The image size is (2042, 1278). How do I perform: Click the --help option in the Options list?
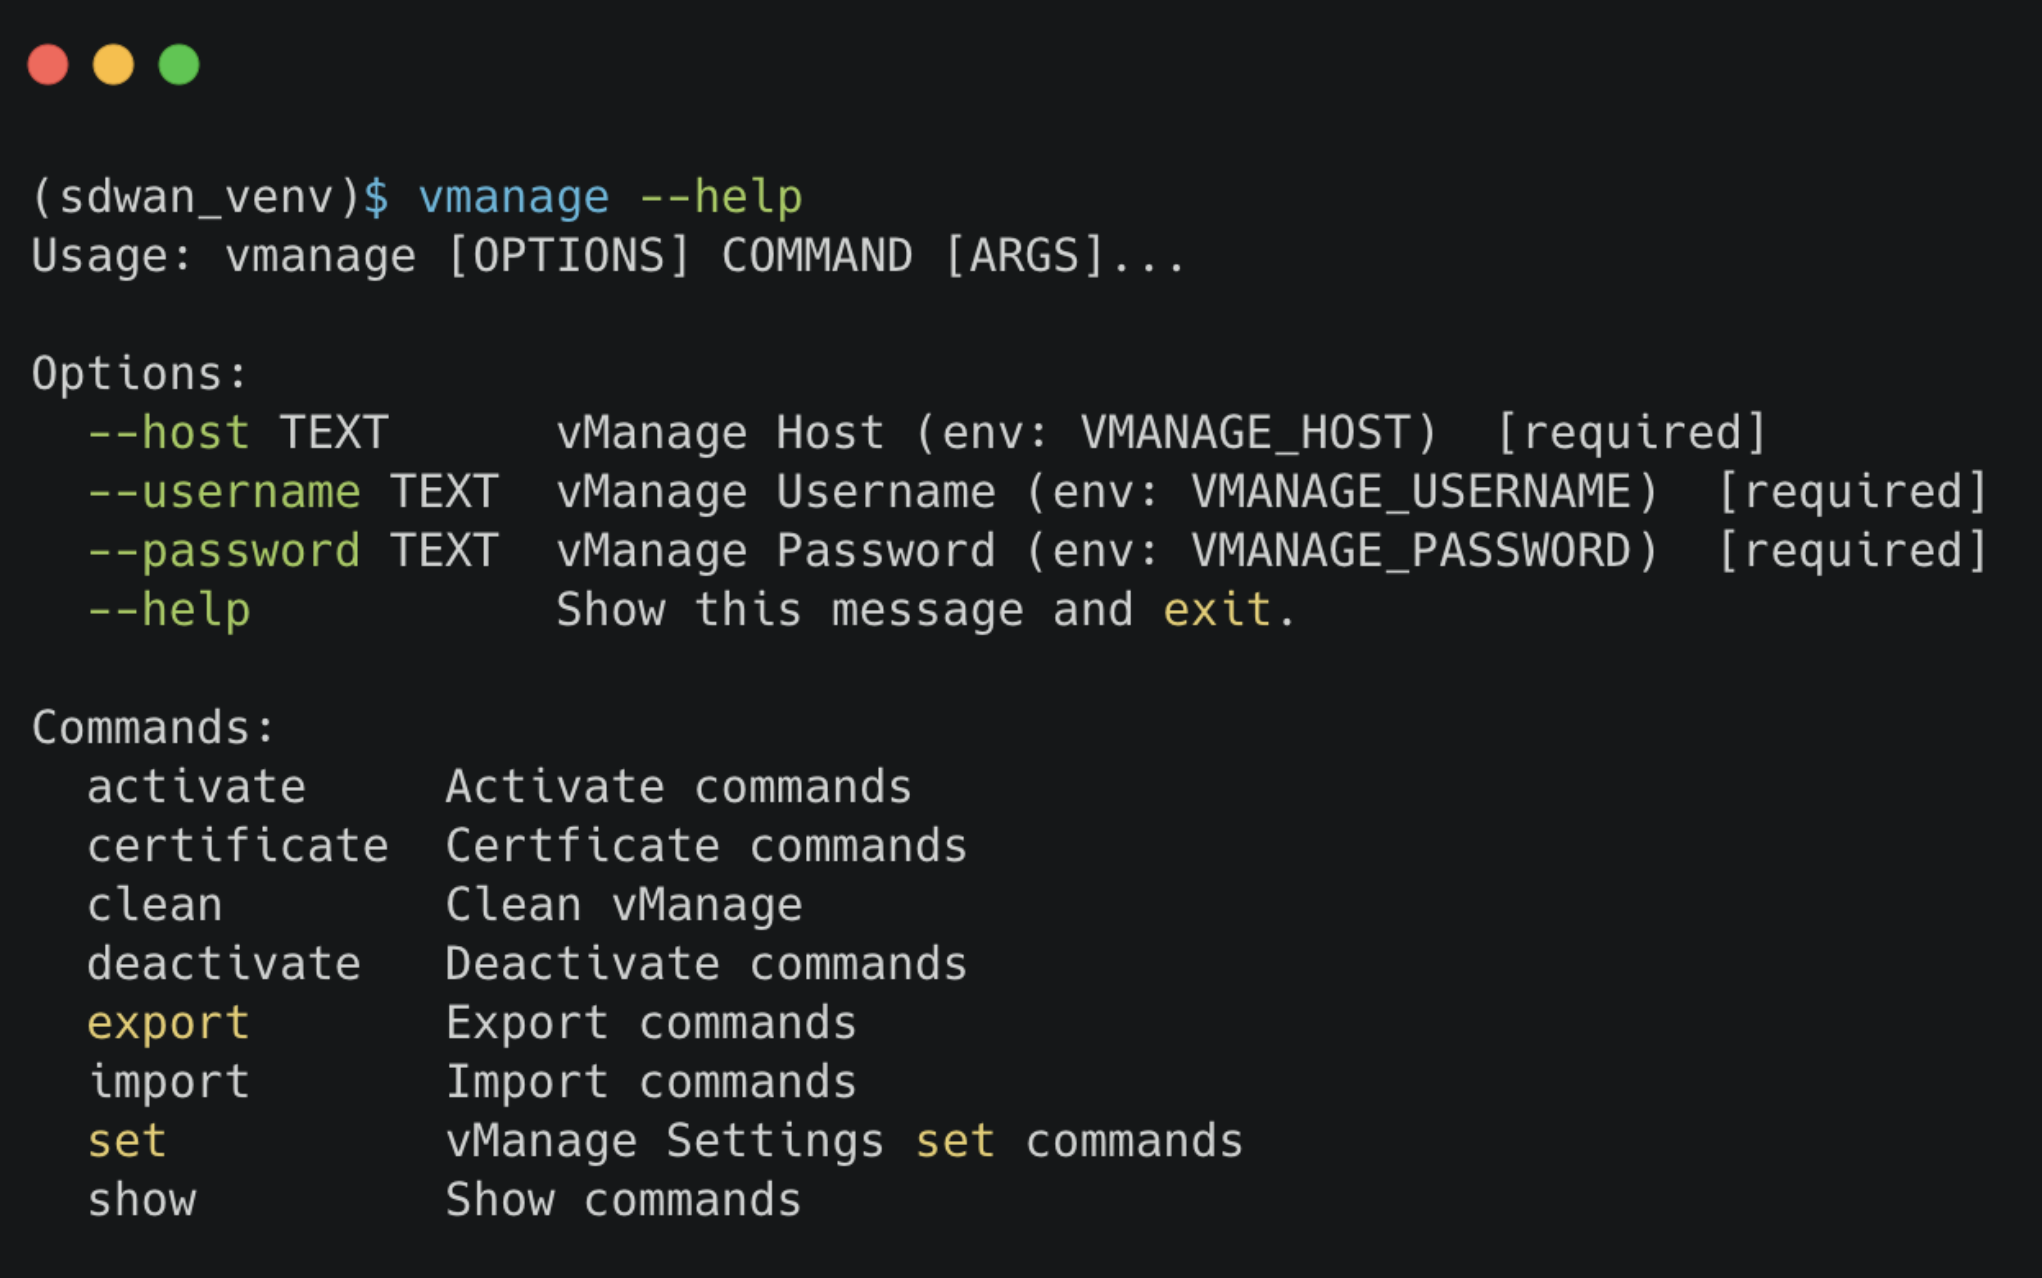(168, 610)
